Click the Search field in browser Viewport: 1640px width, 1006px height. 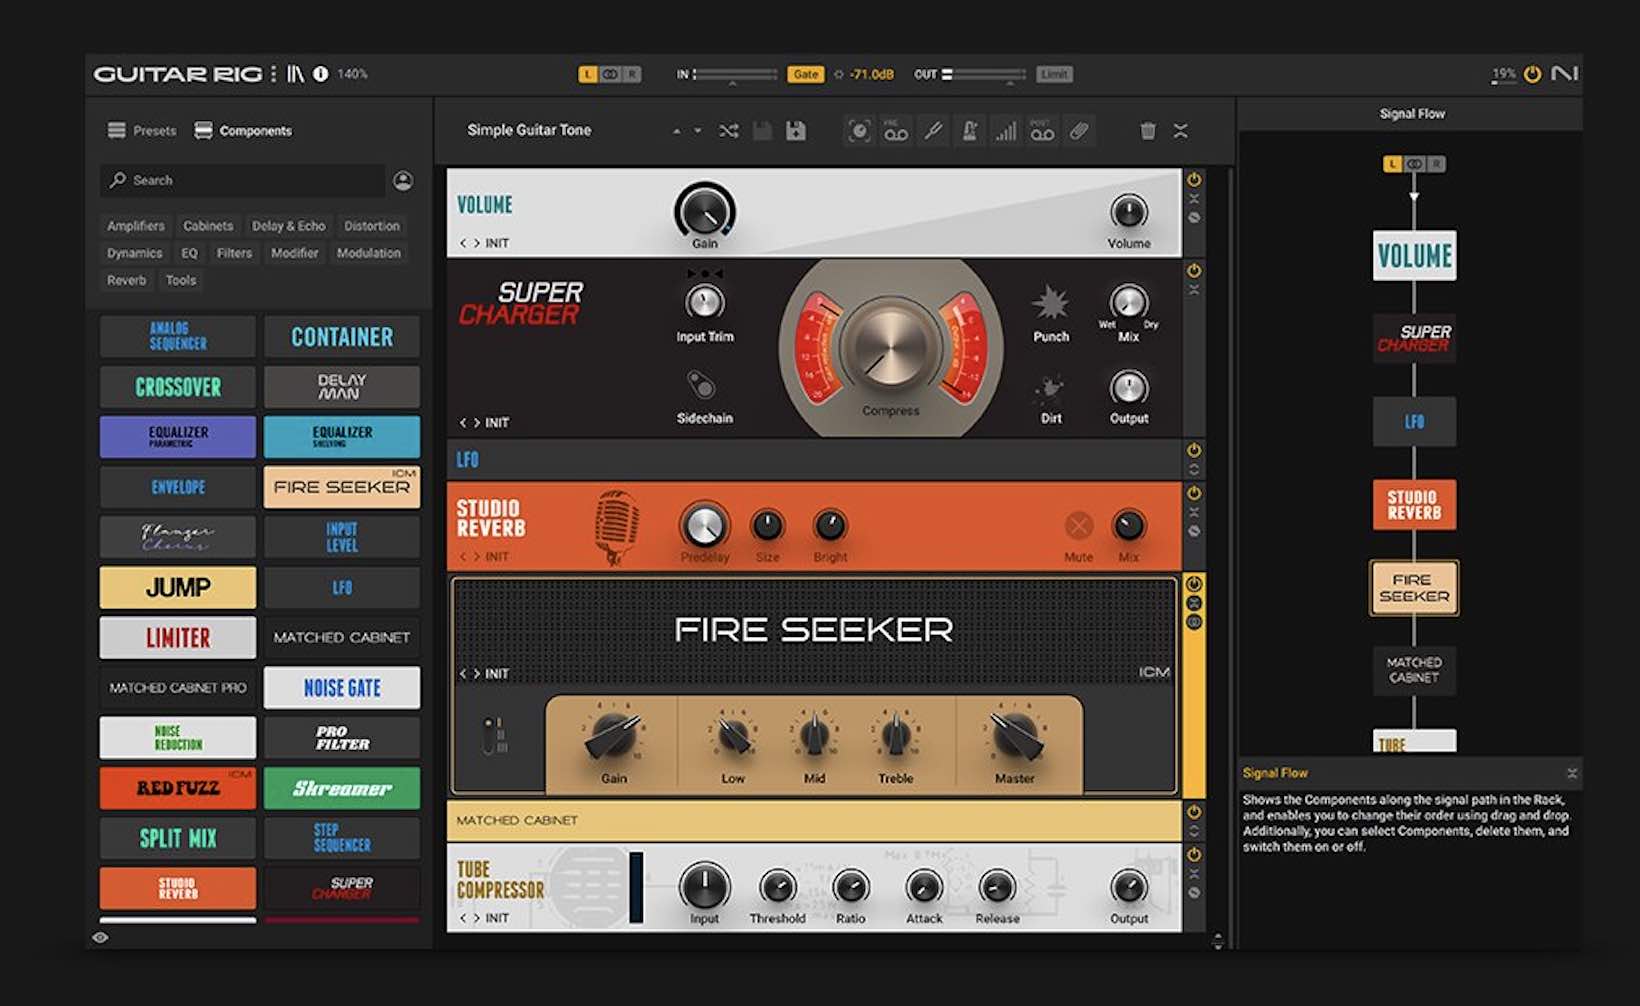243,180
